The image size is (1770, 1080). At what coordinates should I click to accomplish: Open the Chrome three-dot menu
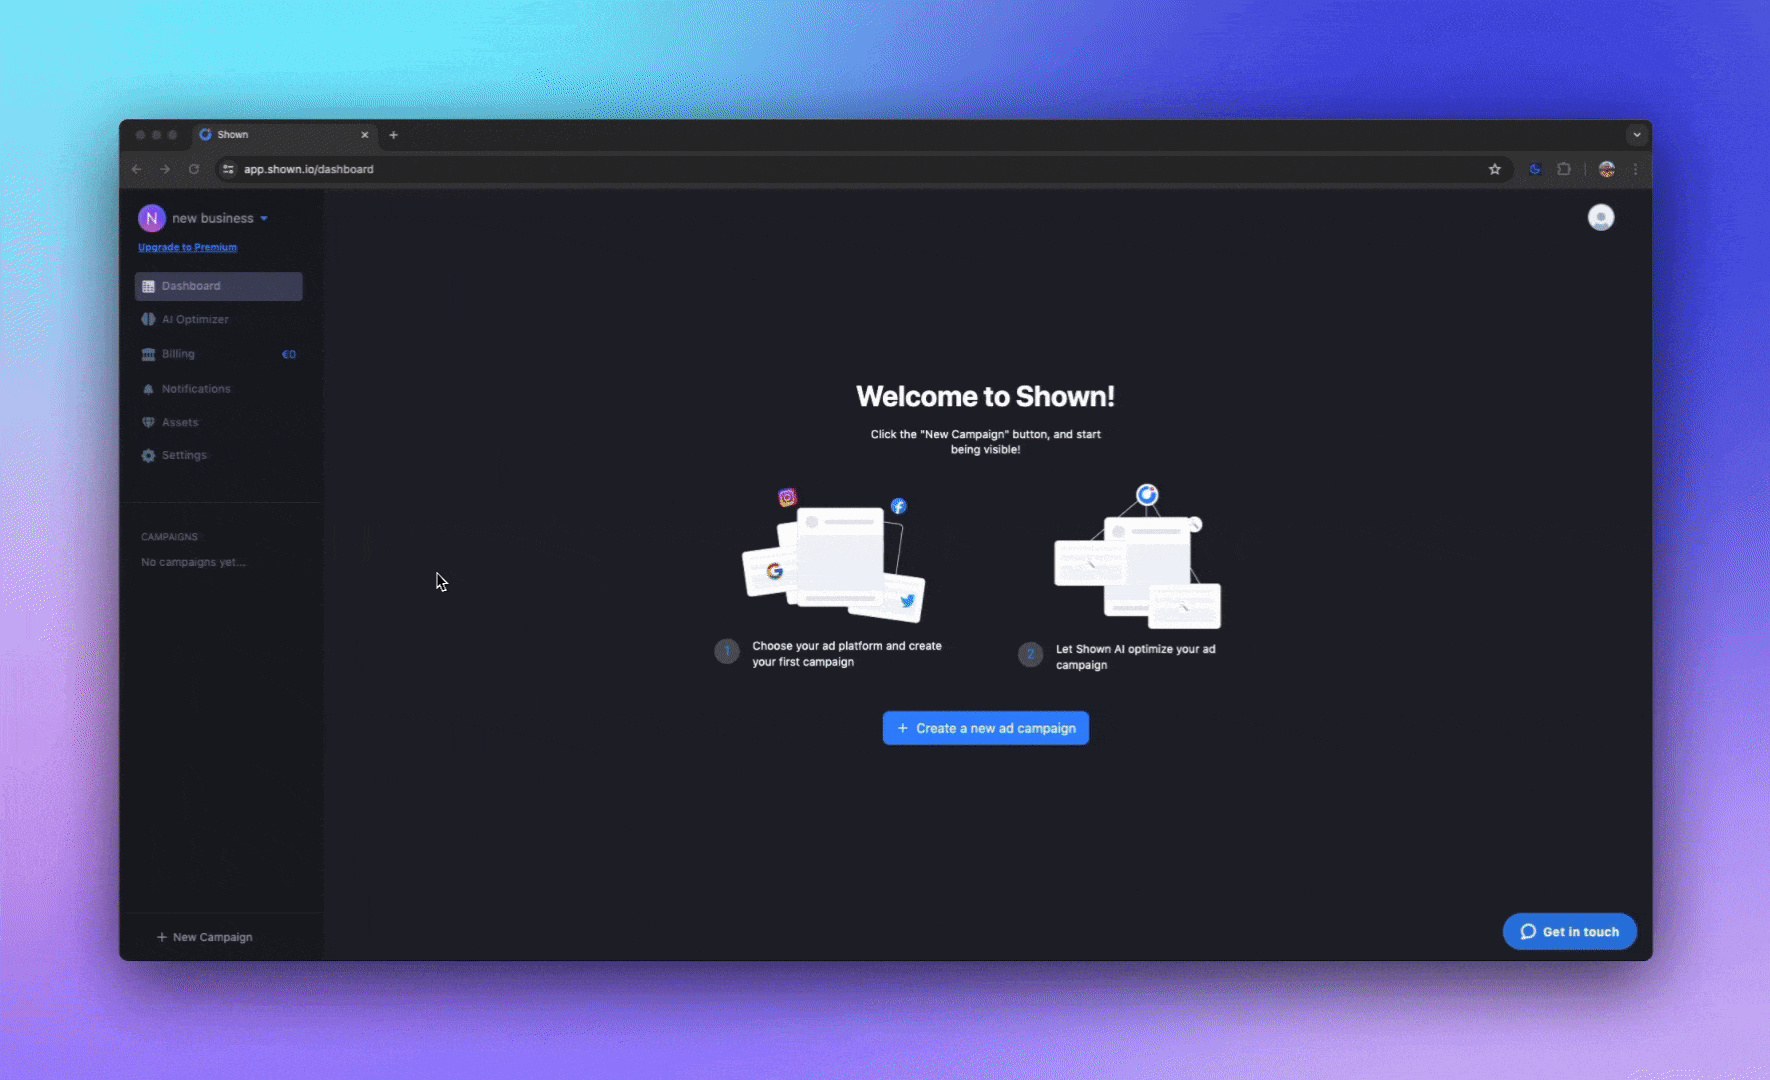pyautogui.click(x=1636, y=169)
